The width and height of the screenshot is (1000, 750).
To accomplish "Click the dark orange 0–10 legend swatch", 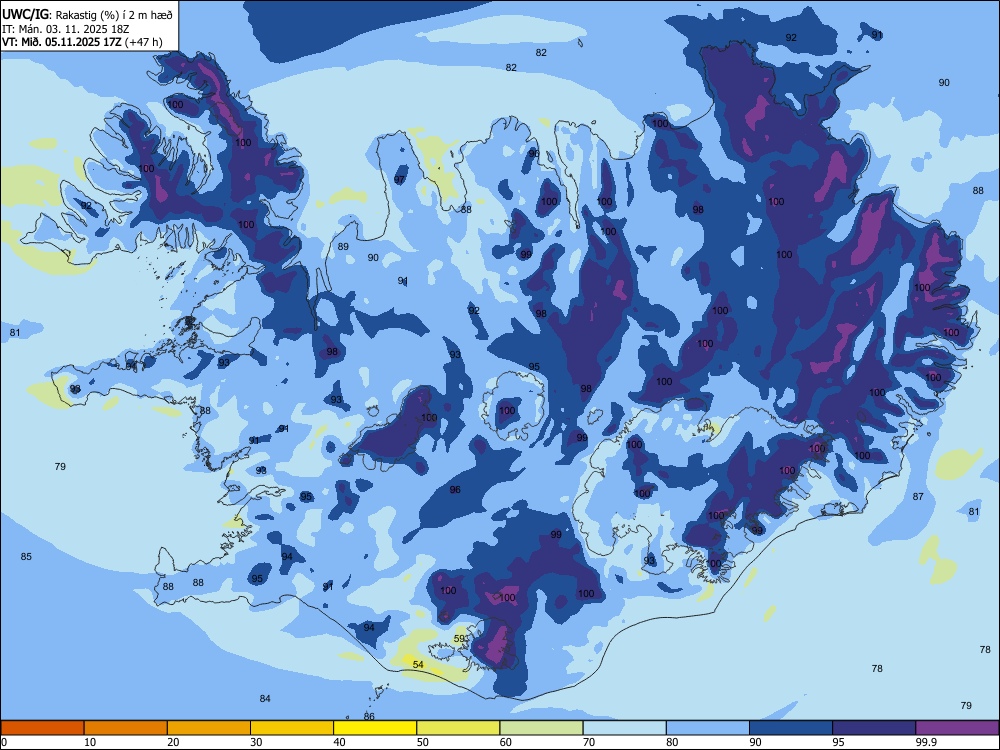I will coord(42,728).
